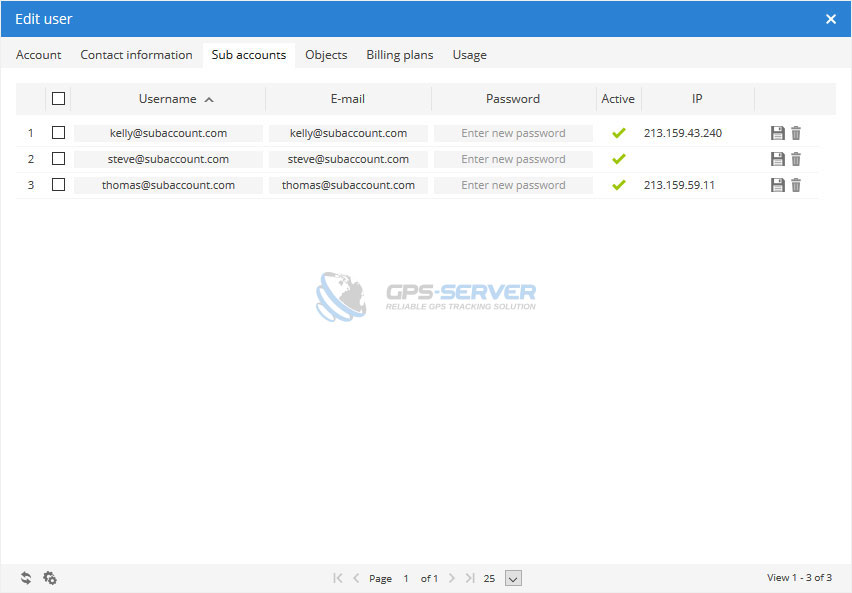This screenshot has height=593, width=852.
Task: Go to the Contact information tab
Action: pos(136,55)
